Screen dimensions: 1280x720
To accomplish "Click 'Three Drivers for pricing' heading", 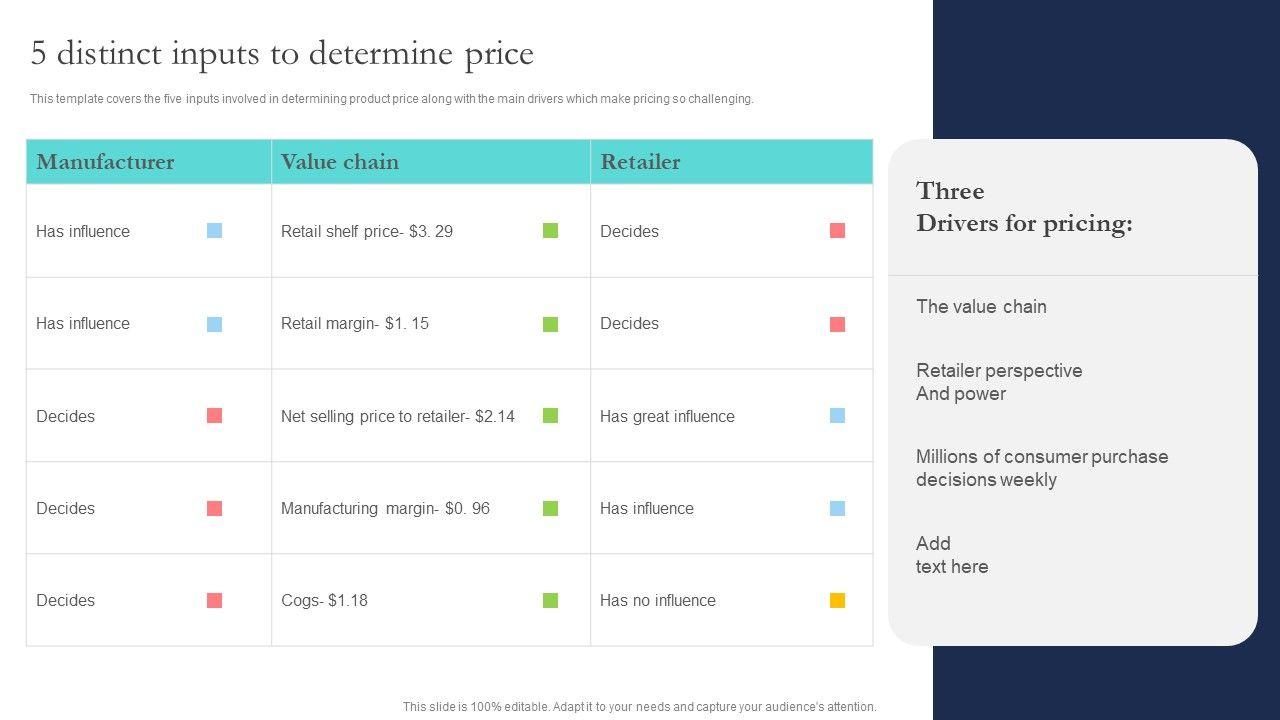I will tap(1024, 207).
